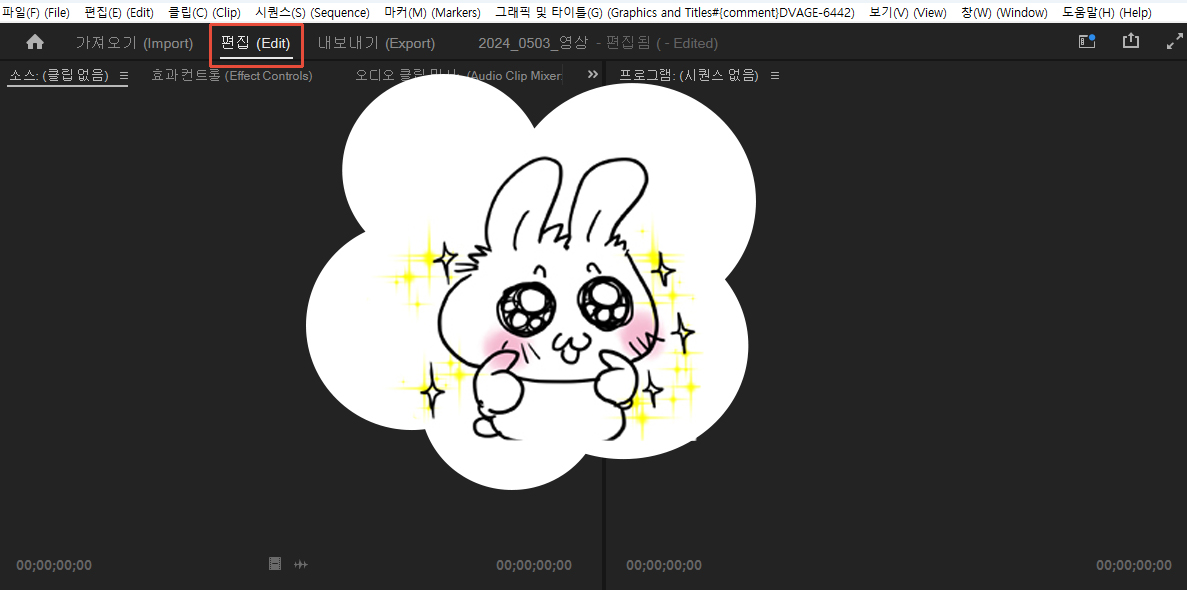Open the Markers menu
This screenshot has width=1187, height=590.
tap(432, 13)
